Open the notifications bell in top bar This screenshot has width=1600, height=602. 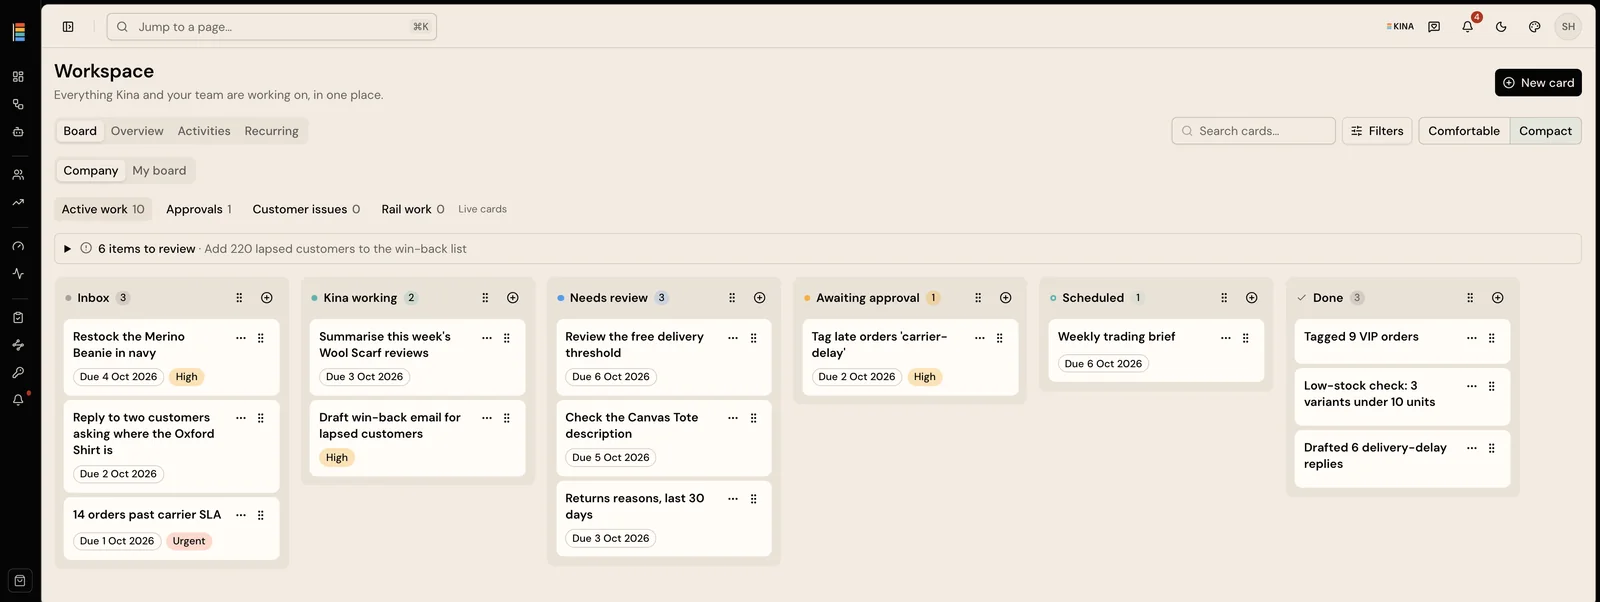1467,27
